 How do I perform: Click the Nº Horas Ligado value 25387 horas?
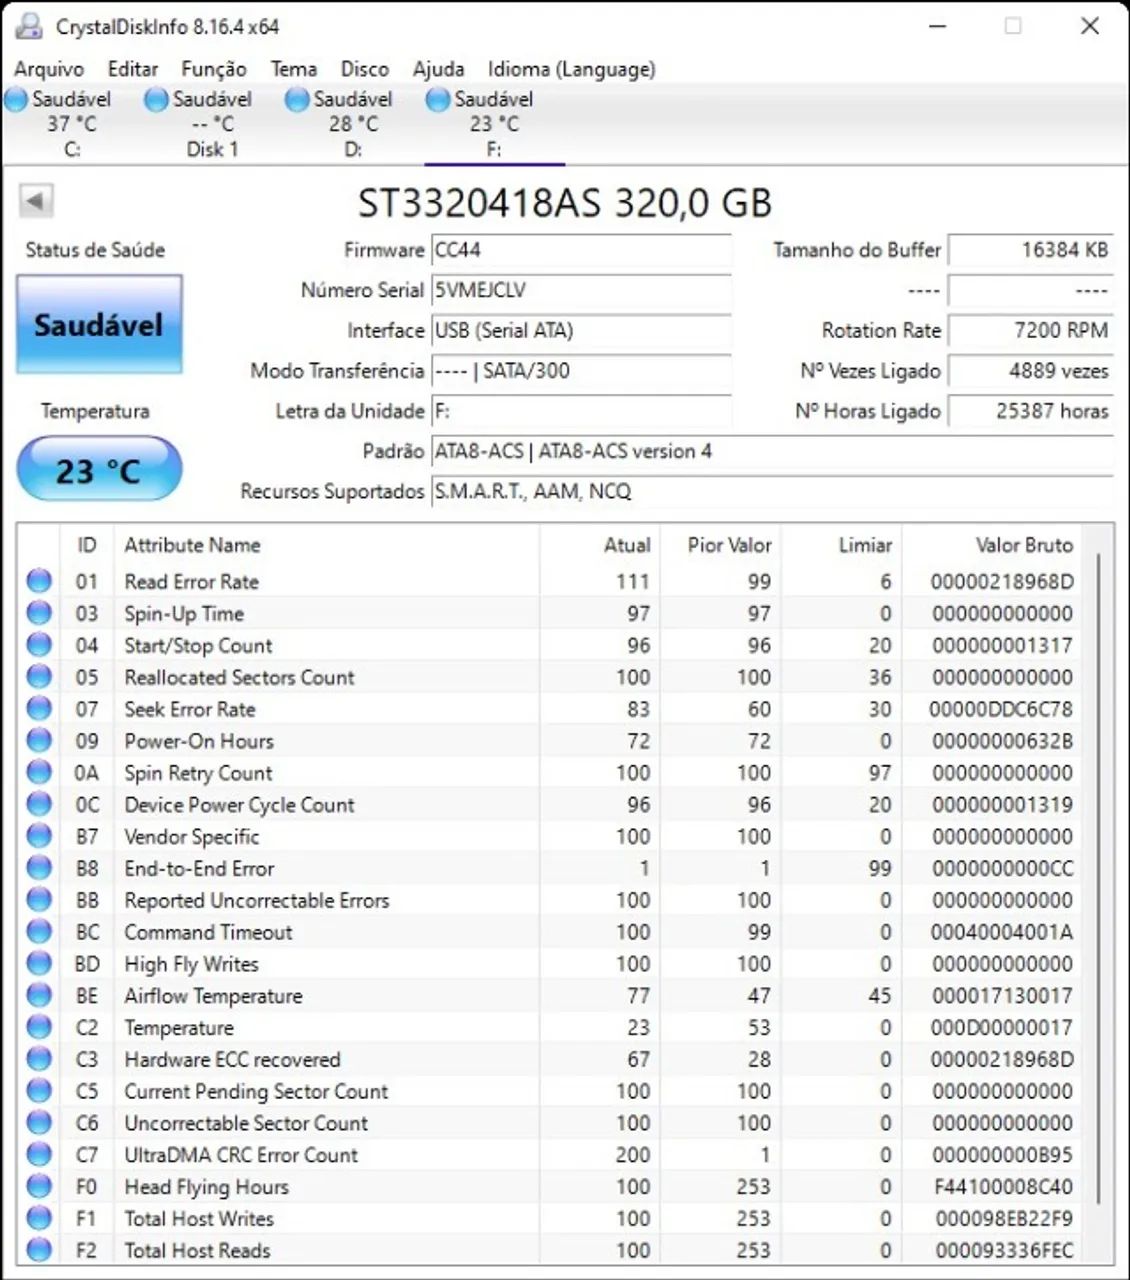pyautogui.click(x=1030, y=411)
